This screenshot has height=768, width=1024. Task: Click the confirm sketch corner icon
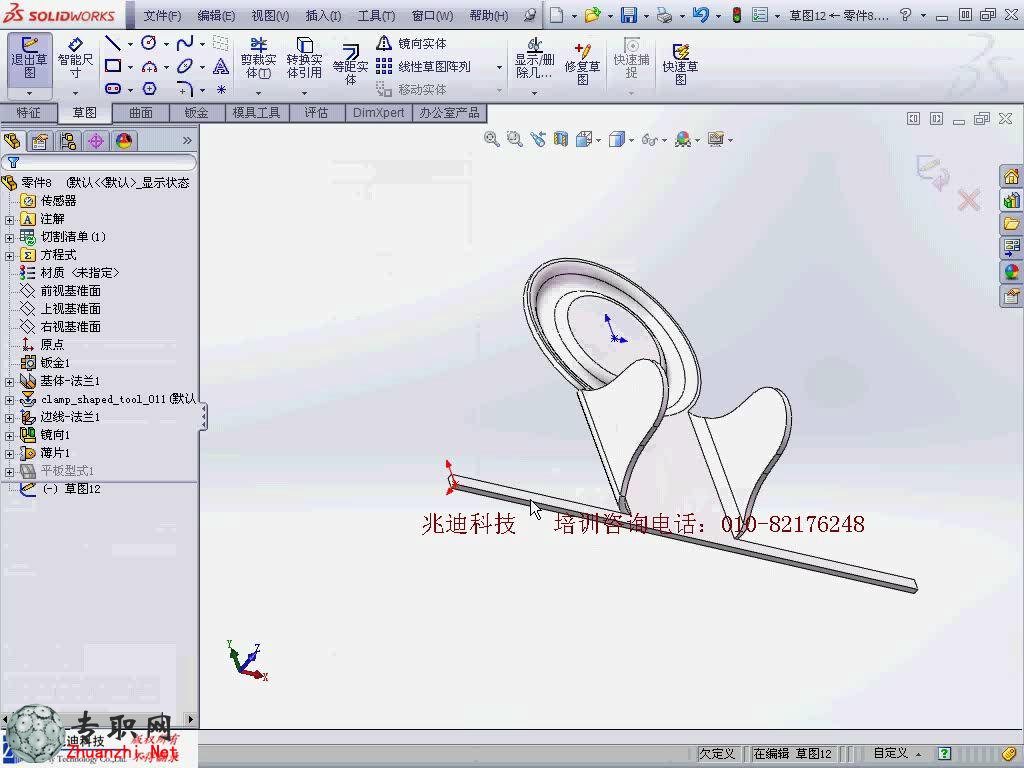(x=932, y=172)
